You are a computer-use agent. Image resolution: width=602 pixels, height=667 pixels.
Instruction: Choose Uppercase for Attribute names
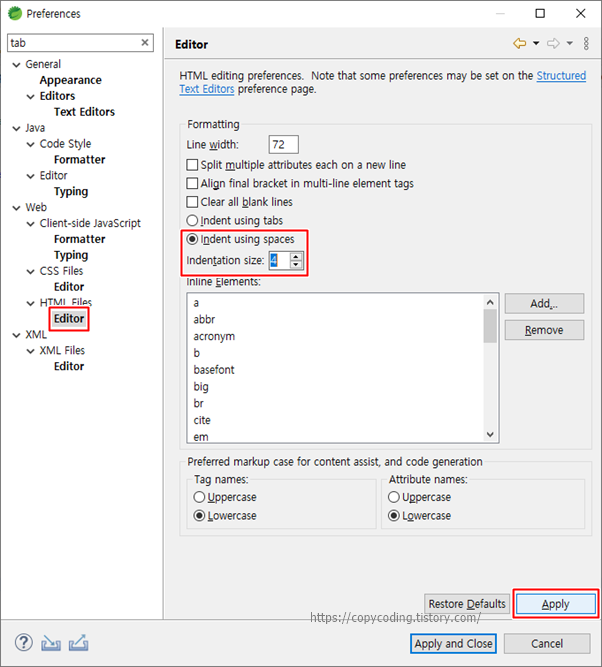[394, 497]
